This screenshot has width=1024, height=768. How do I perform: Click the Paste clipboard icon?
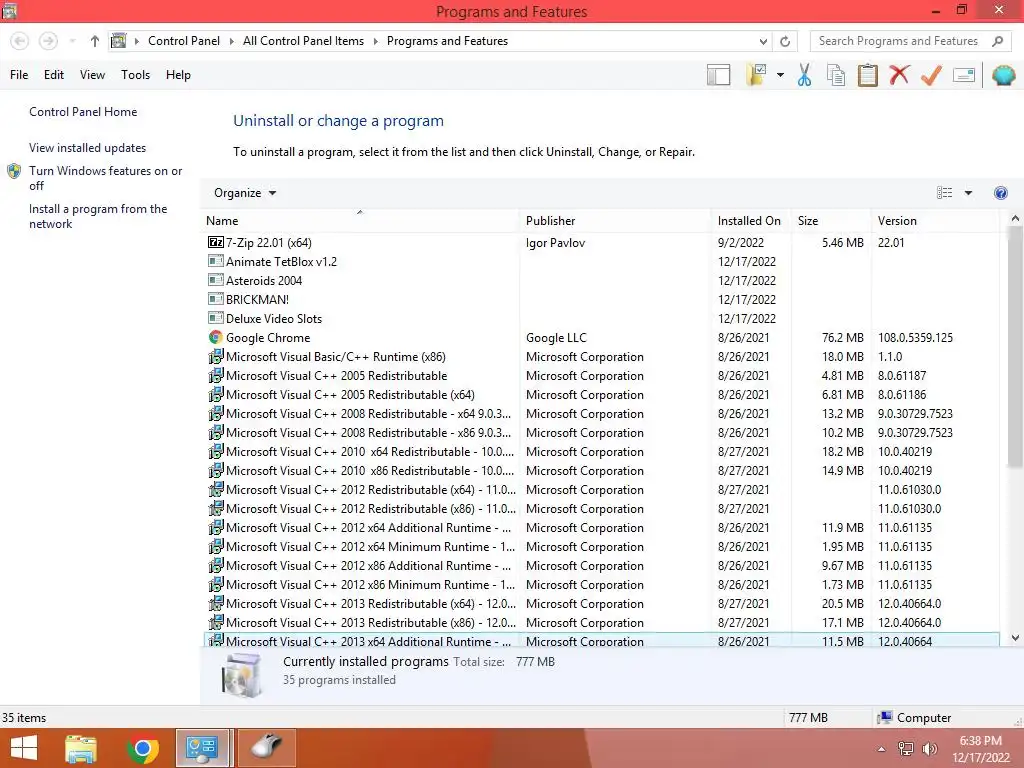point(867,75)
